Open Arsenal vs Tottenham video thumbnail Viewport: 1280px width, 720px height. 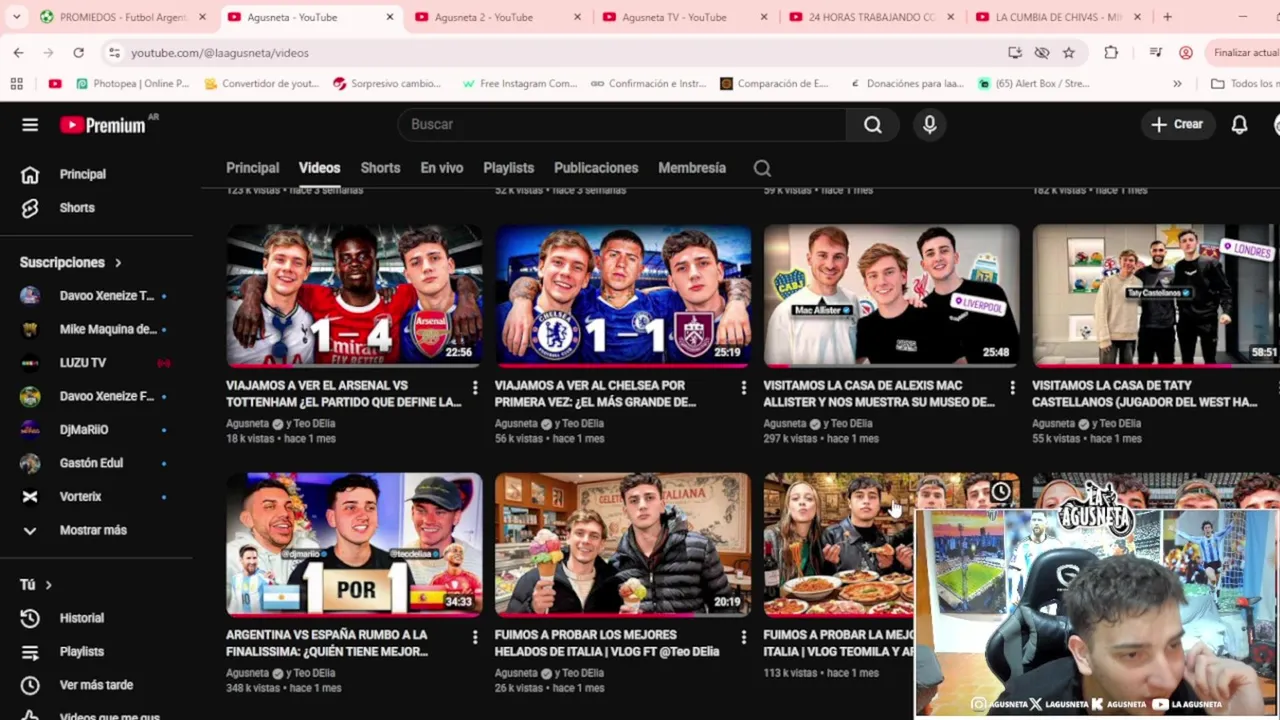coord(354,296)
